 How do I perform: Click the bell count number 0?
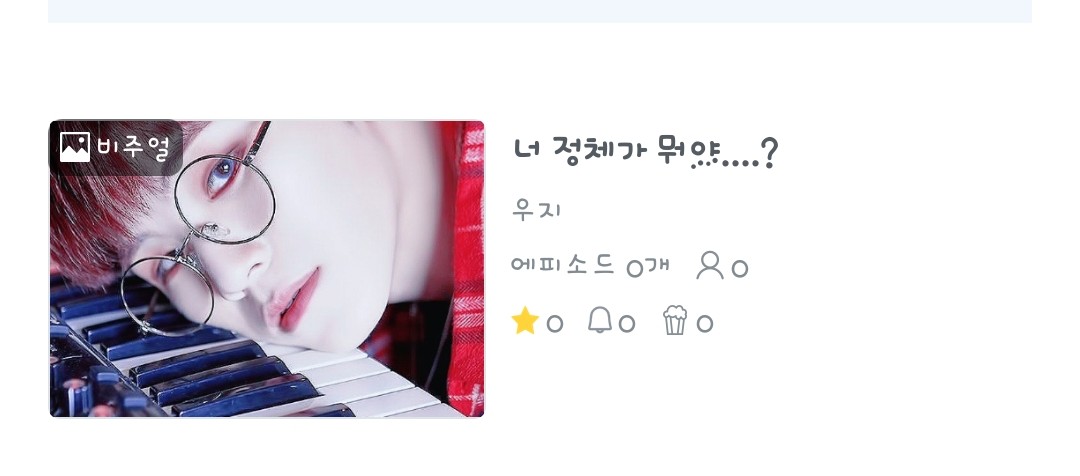[626, 323]
